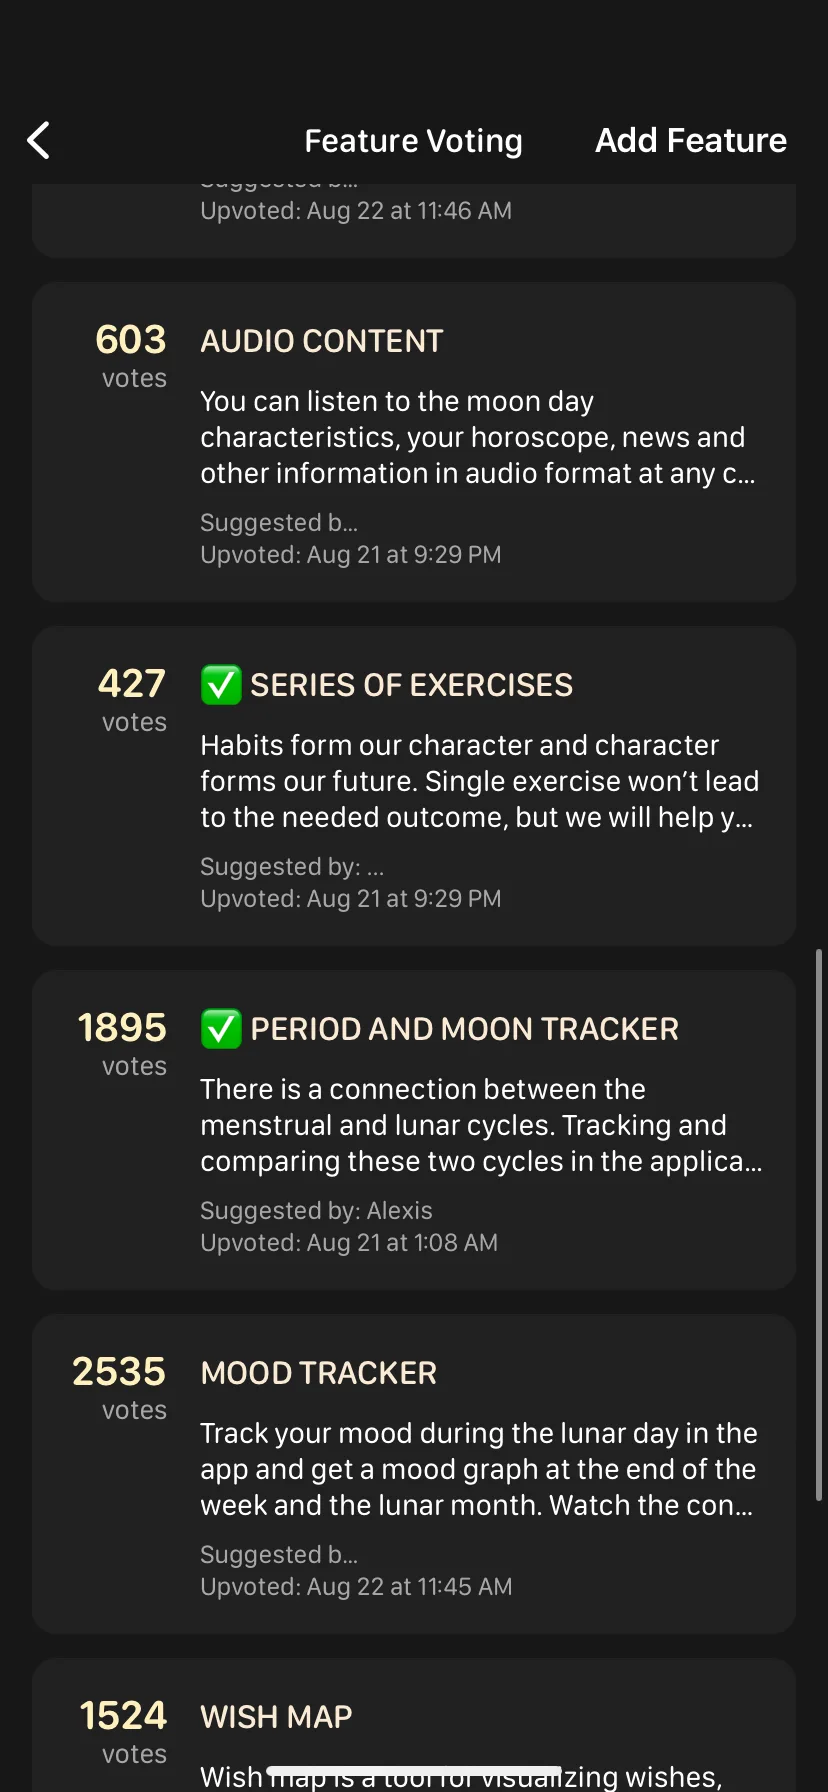Tap the partially visible top feature card
Image resolution: width=828 pixels, height=1792 pixels.
(x=414, y=218)
